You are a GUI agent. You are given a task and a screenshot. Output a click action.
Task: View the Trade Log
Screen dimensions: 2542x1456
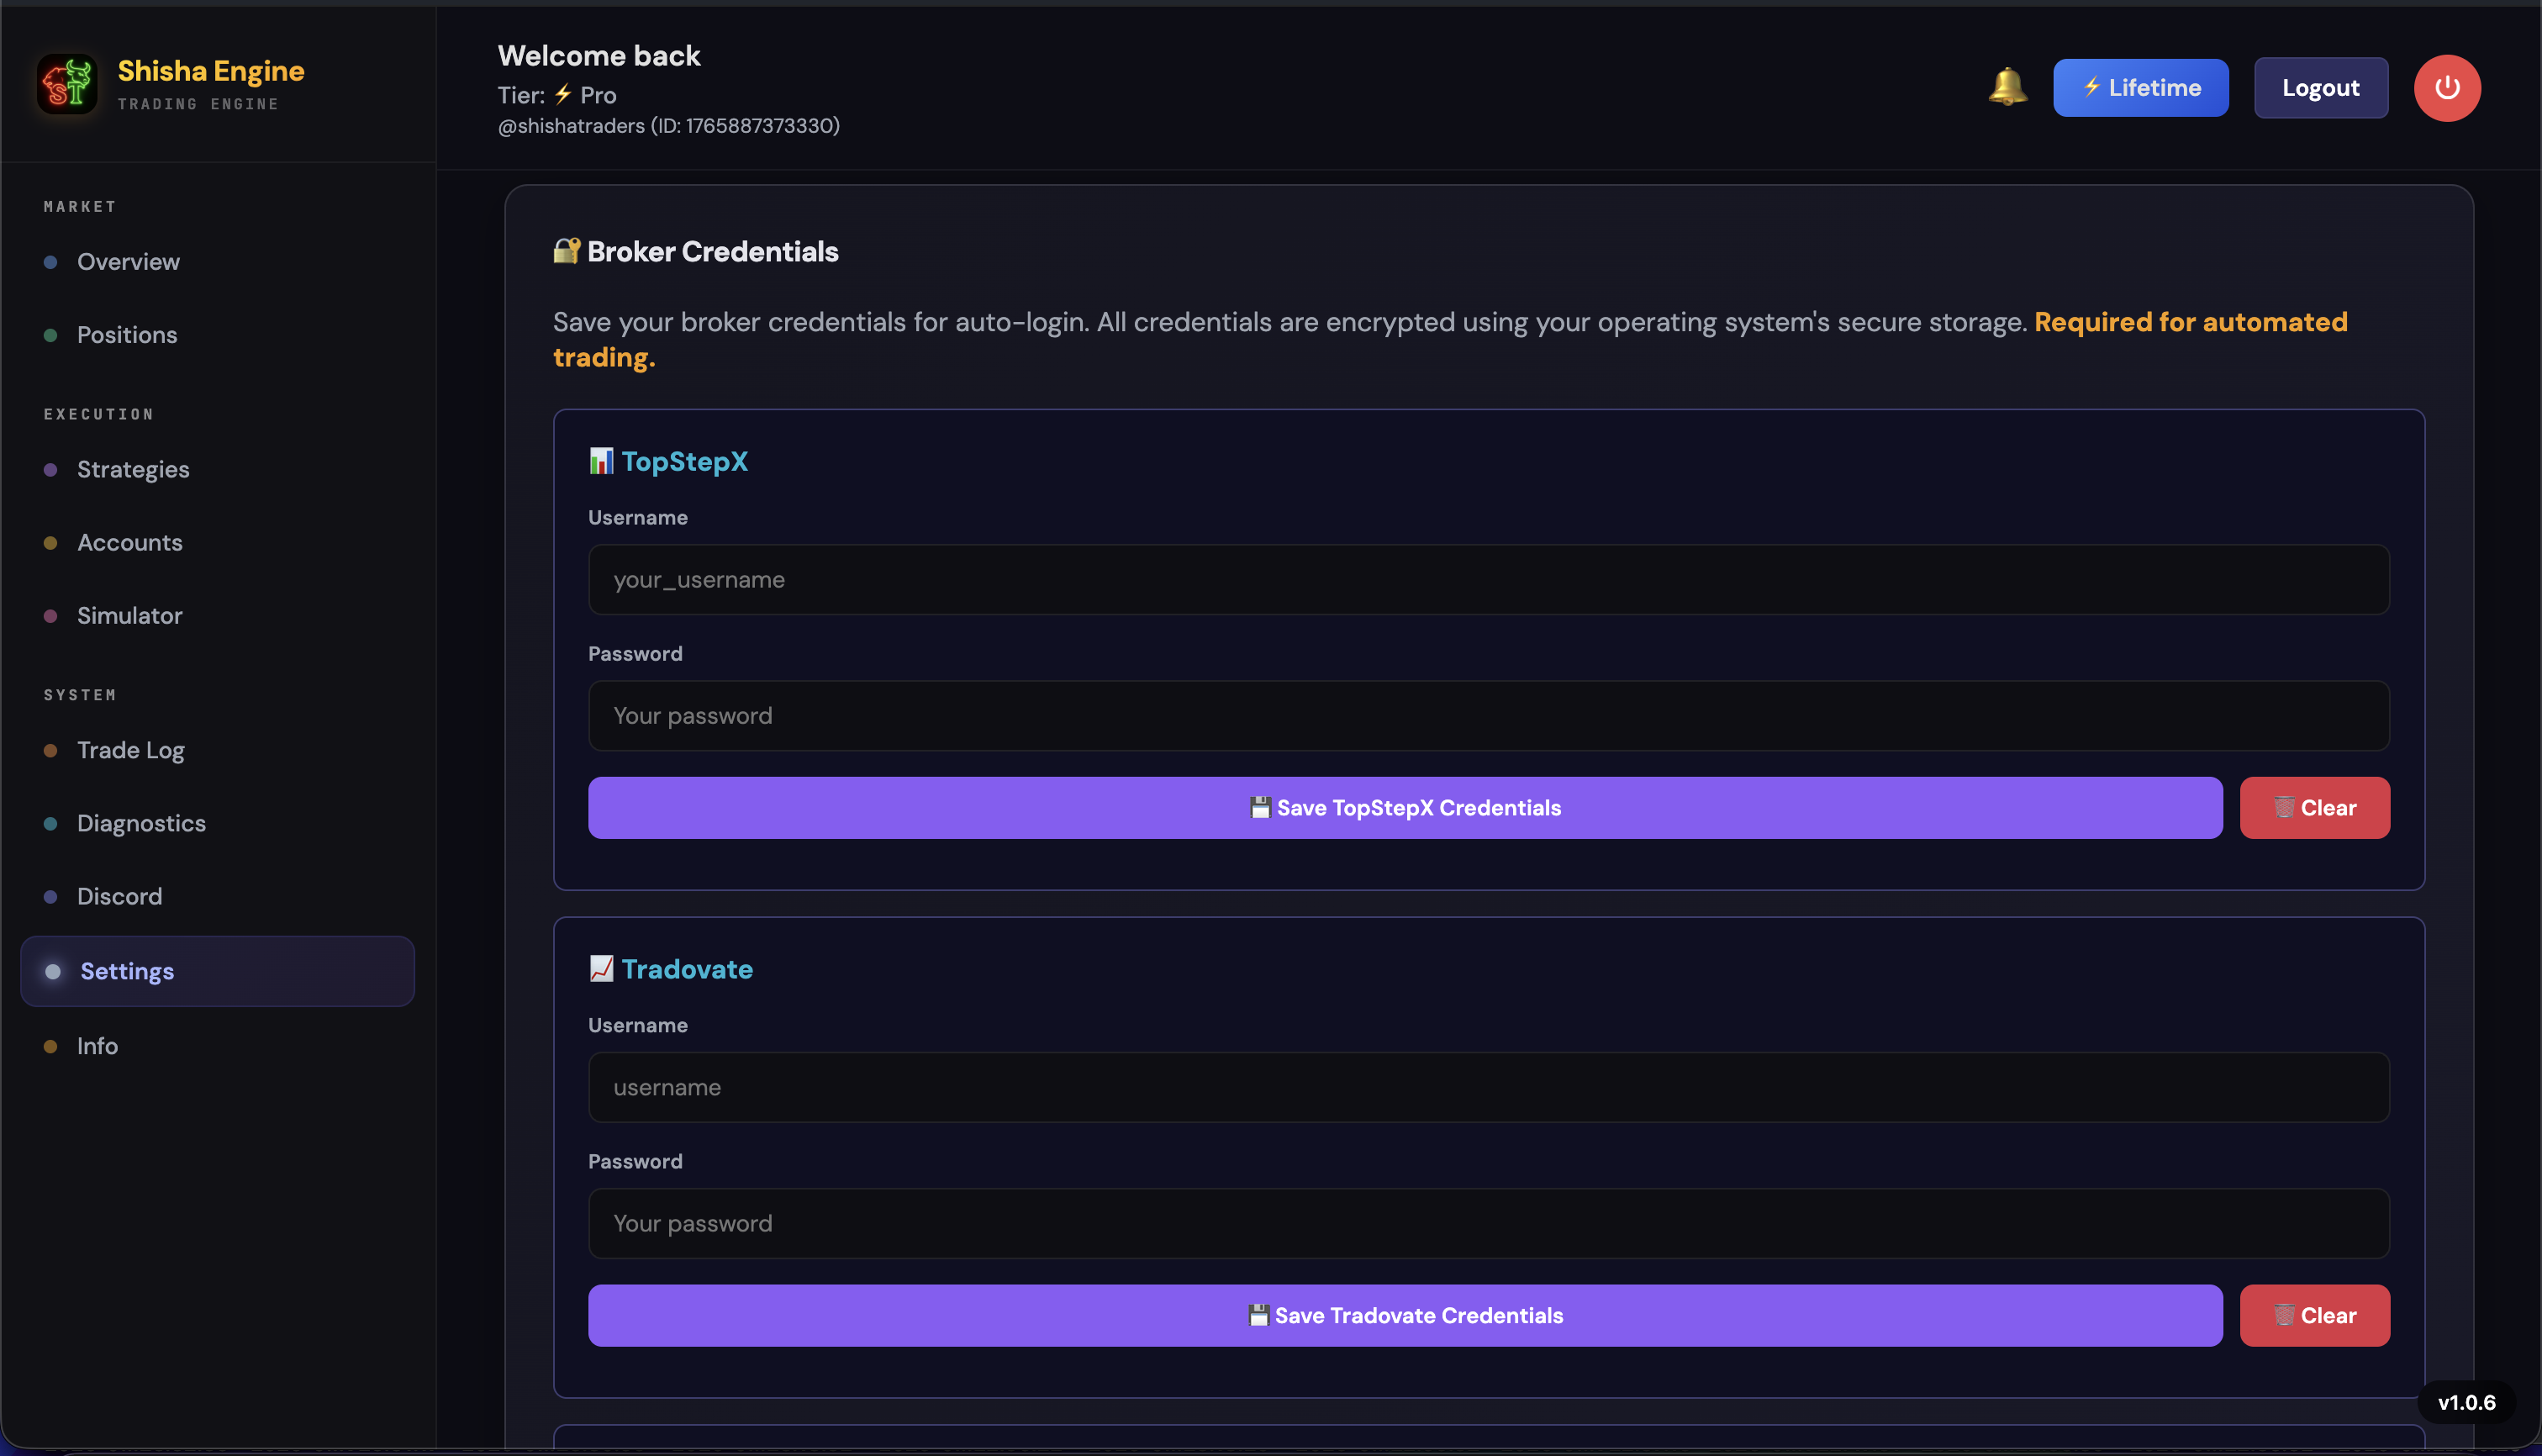point(131,750)
